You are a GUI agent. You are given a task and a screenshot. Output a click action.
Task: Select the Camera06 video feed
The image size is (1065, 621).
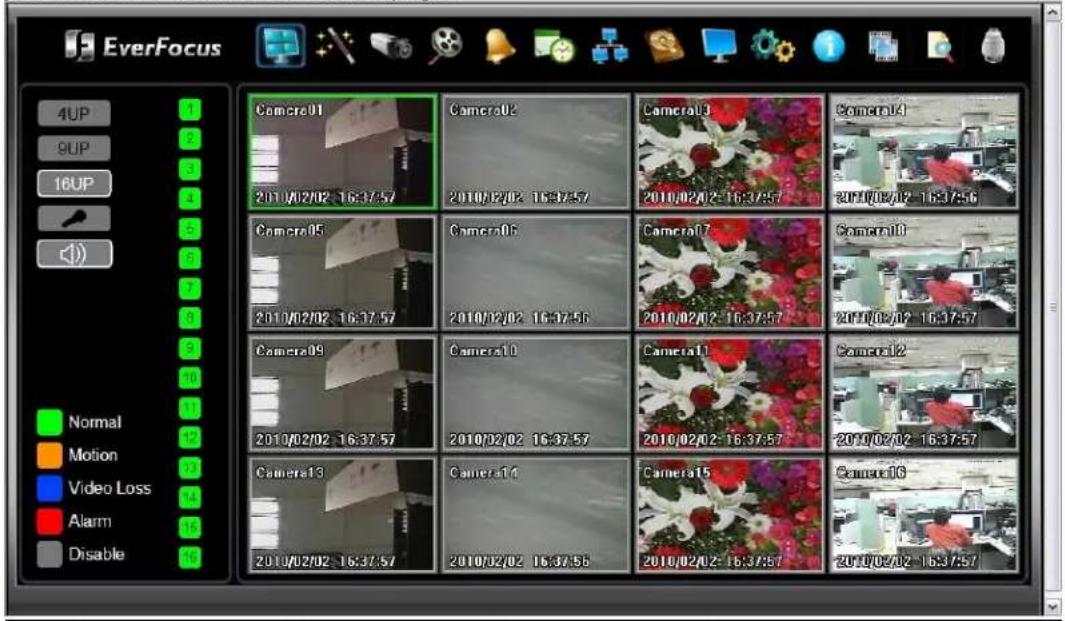[536, 272]
